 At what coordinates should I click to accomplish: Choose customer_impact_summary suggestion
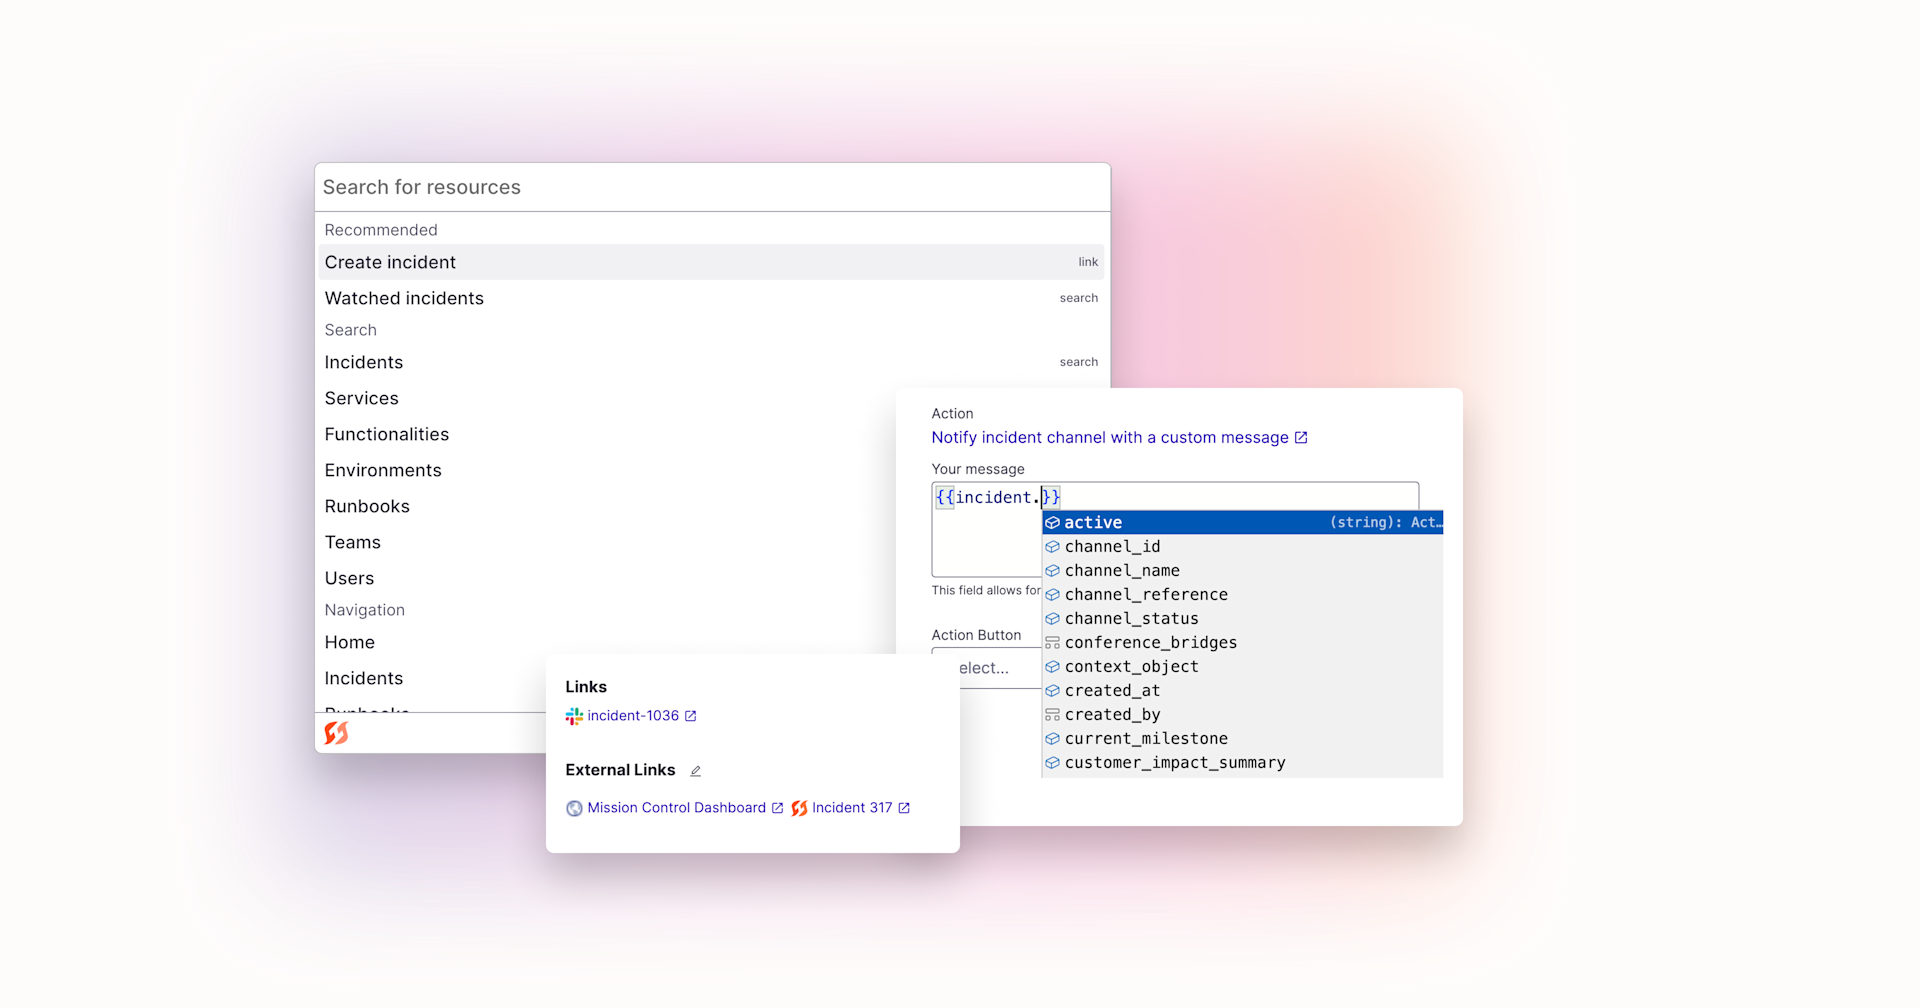click(1242, 762)
